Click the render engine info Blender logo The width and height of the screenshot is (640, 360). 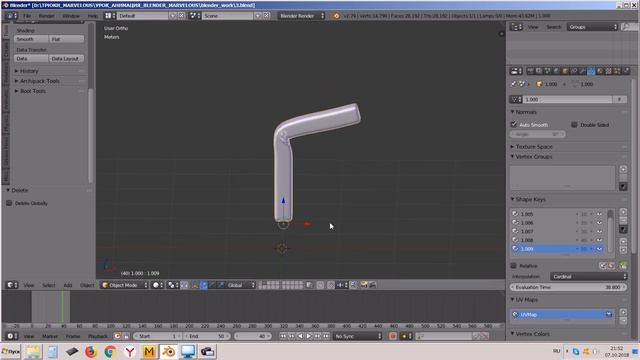pos(336,16)
